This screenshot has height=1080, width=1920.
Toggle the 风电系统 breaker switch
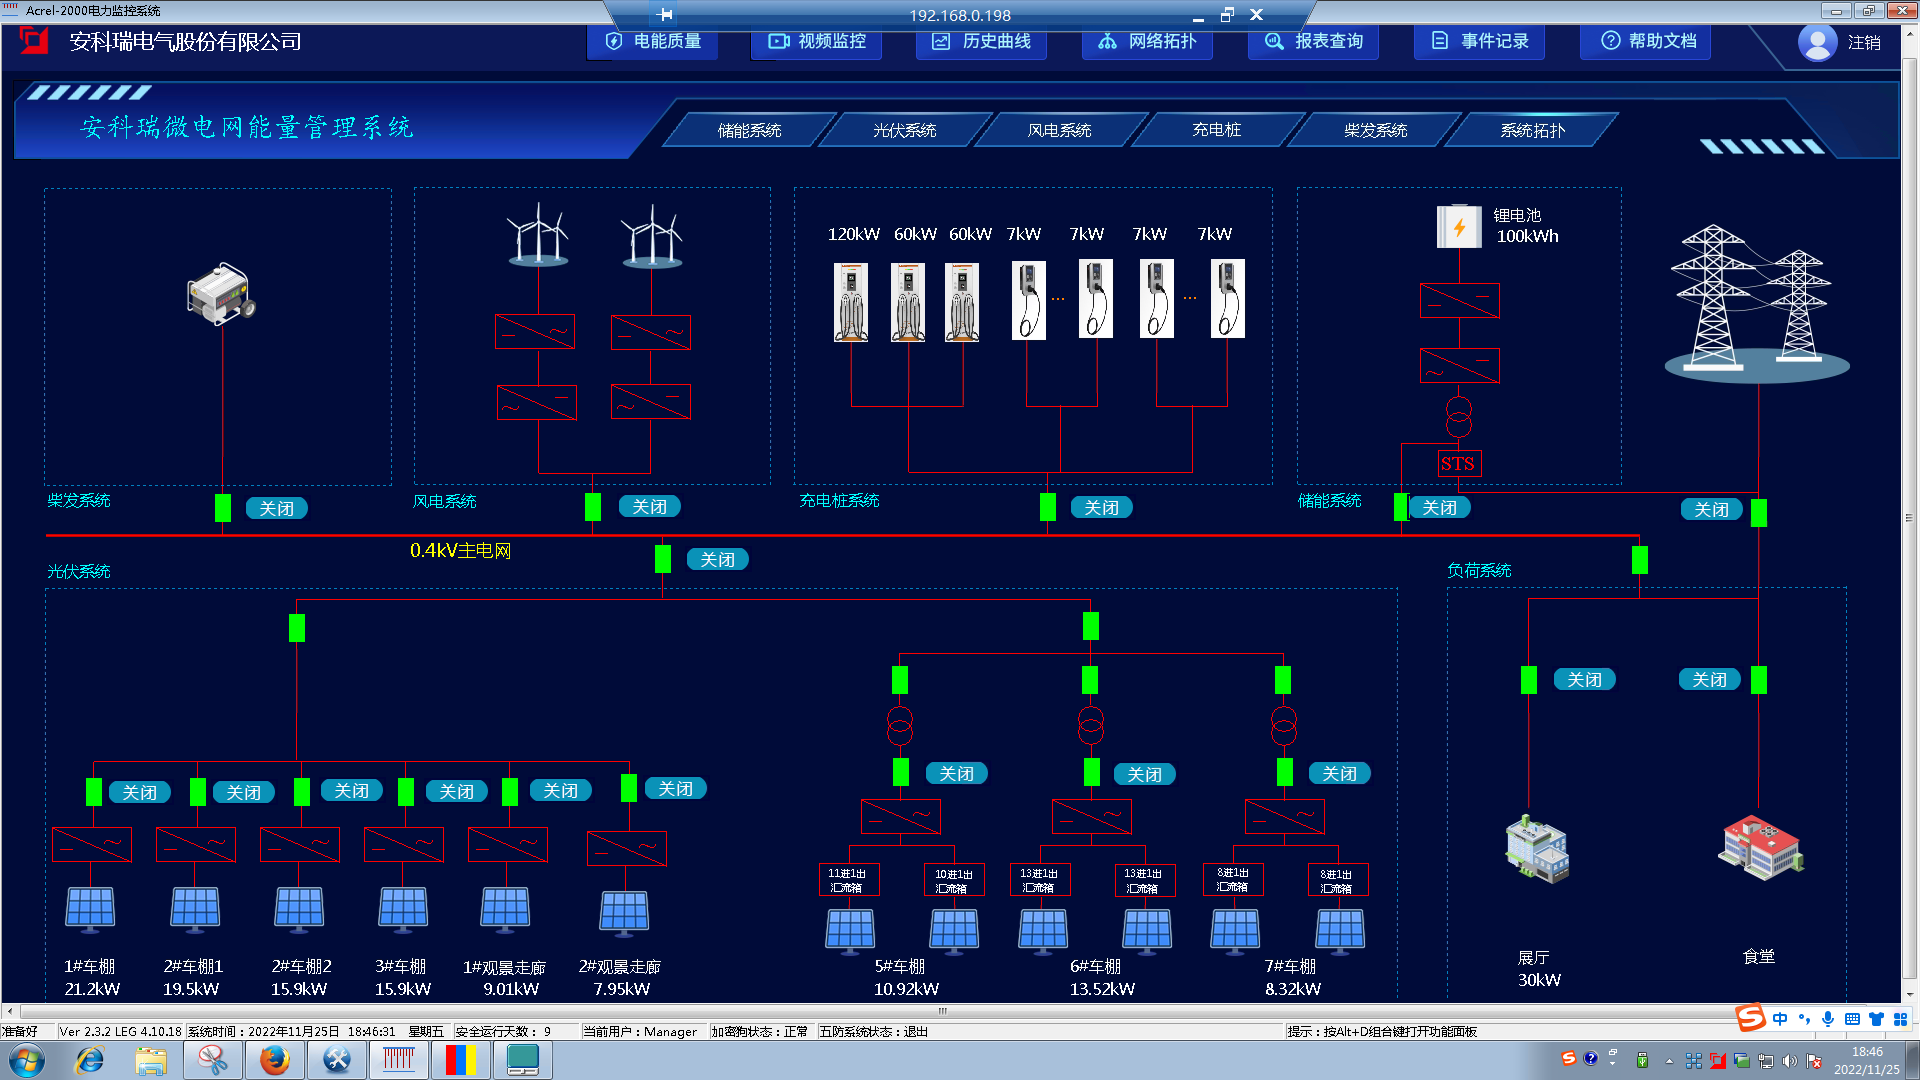pyautogui.click(x=592, y=508)
